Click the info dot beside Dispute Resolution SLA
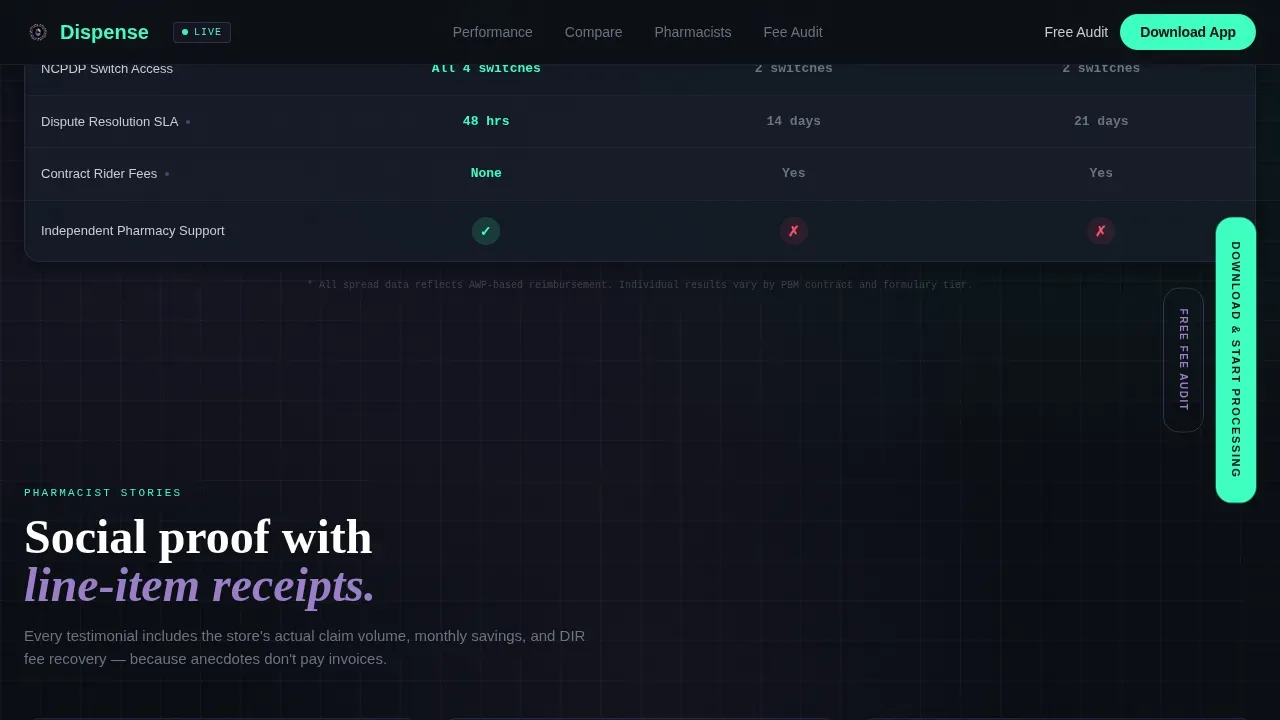This screenshot has height=720, width=1280. pyautogui.click(x=188, y=122)
